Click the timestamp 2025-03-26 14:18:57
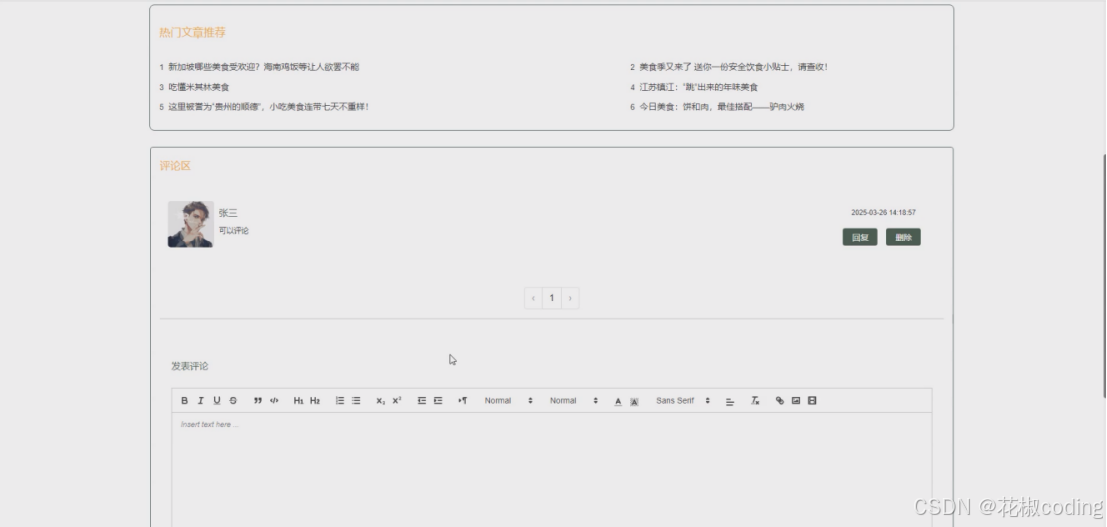Viewport: 1107px width, 527px height. (883, 212)
